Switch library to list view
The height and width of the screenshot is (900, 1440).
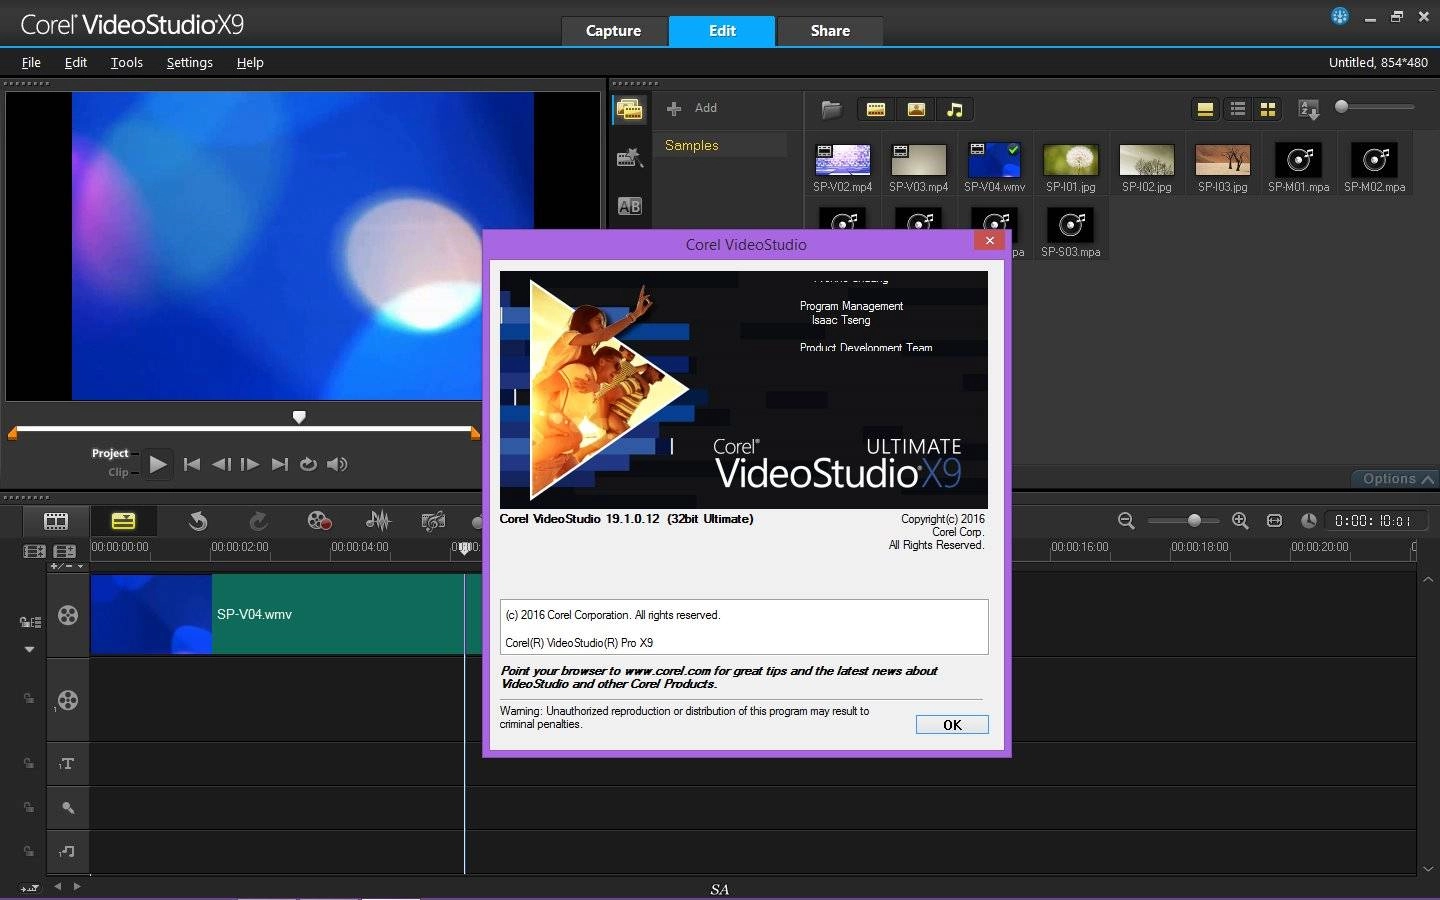[x=1238, y=110]
